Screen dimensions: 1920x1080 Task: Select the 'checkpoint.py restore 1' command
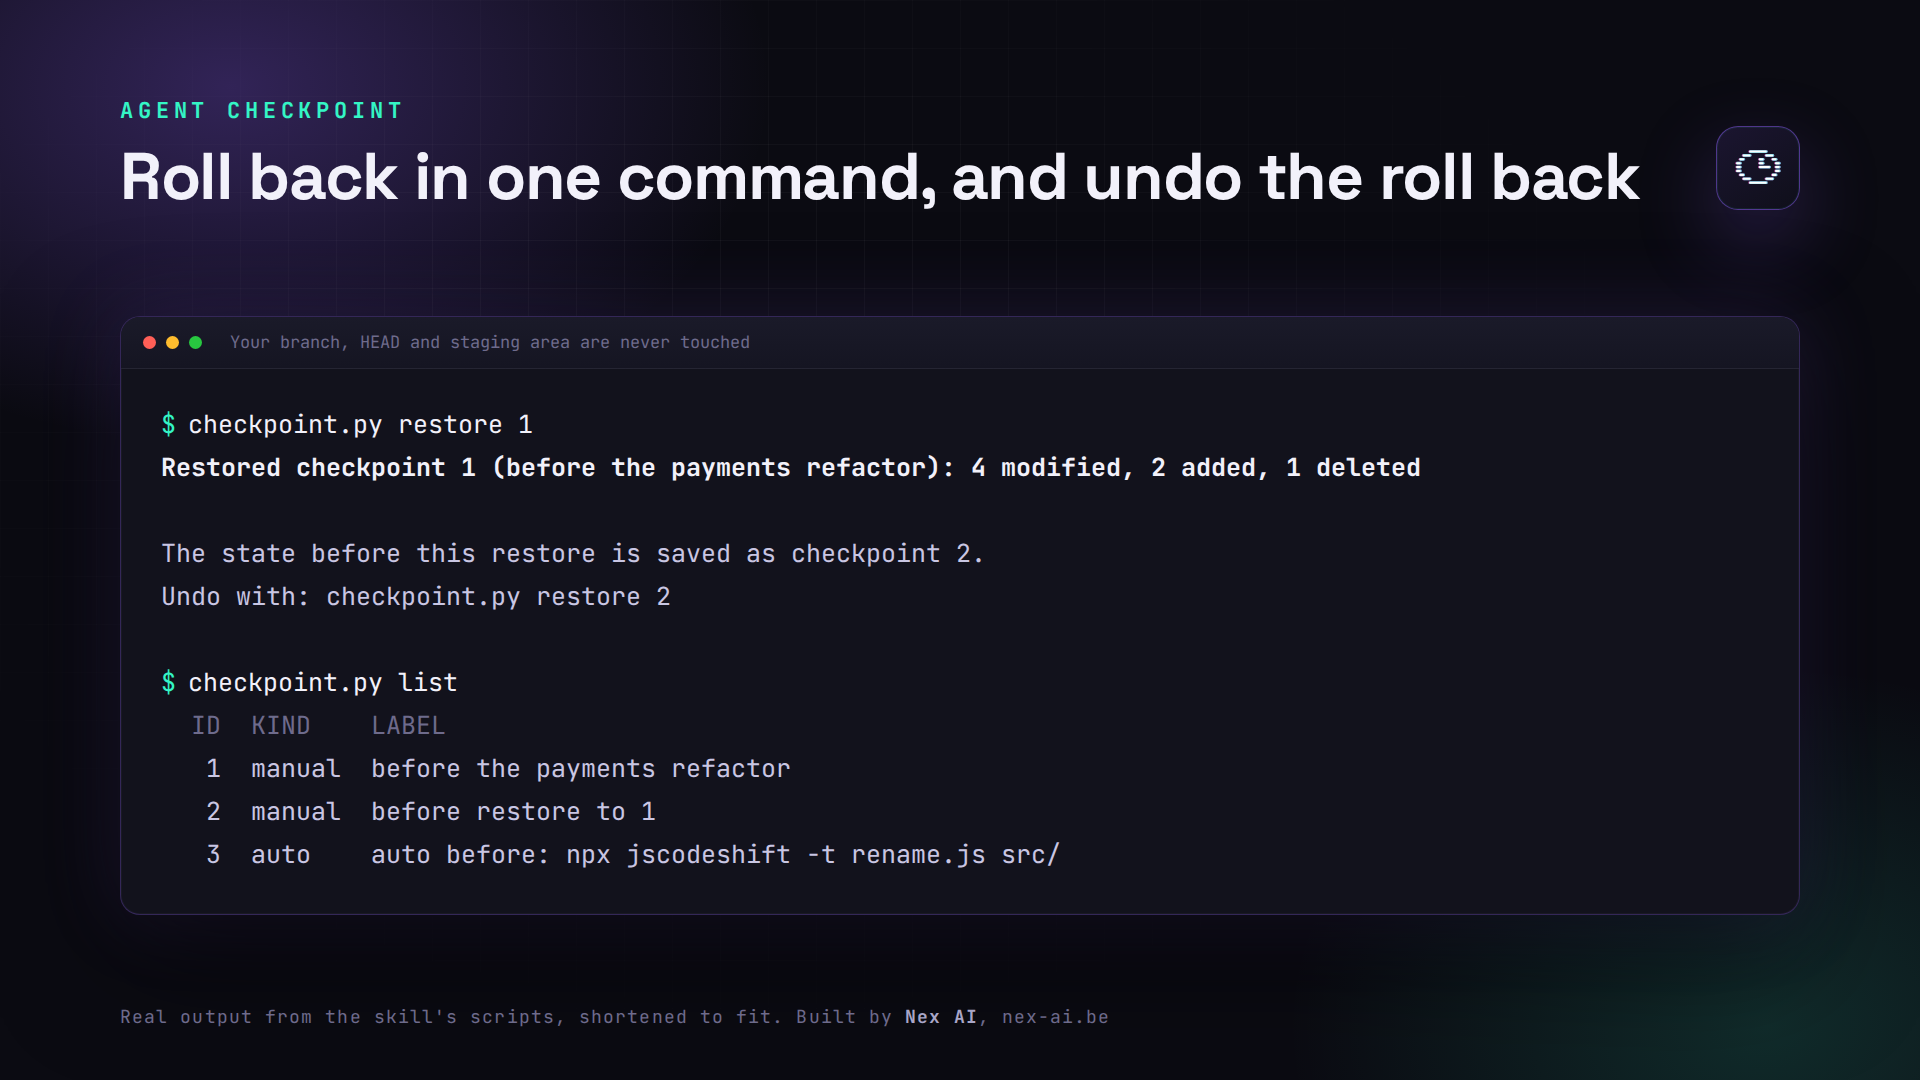tap(360, 425)
